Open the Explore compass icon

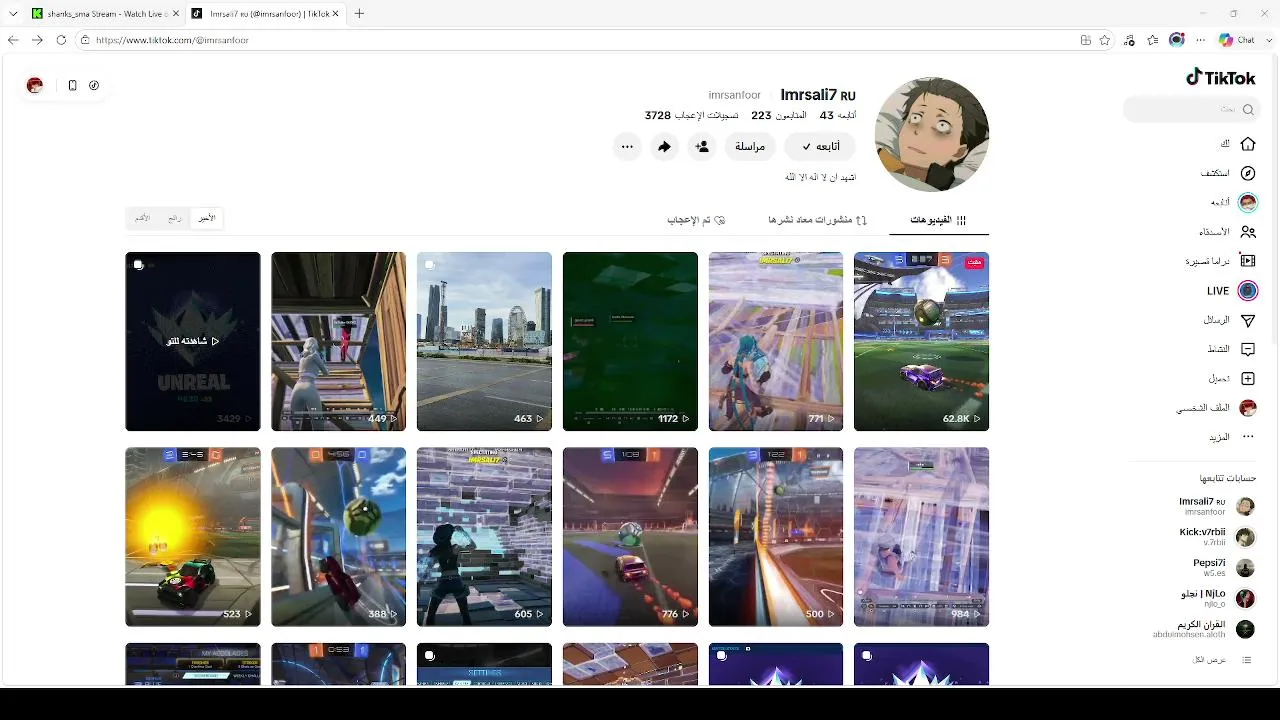1247,173
